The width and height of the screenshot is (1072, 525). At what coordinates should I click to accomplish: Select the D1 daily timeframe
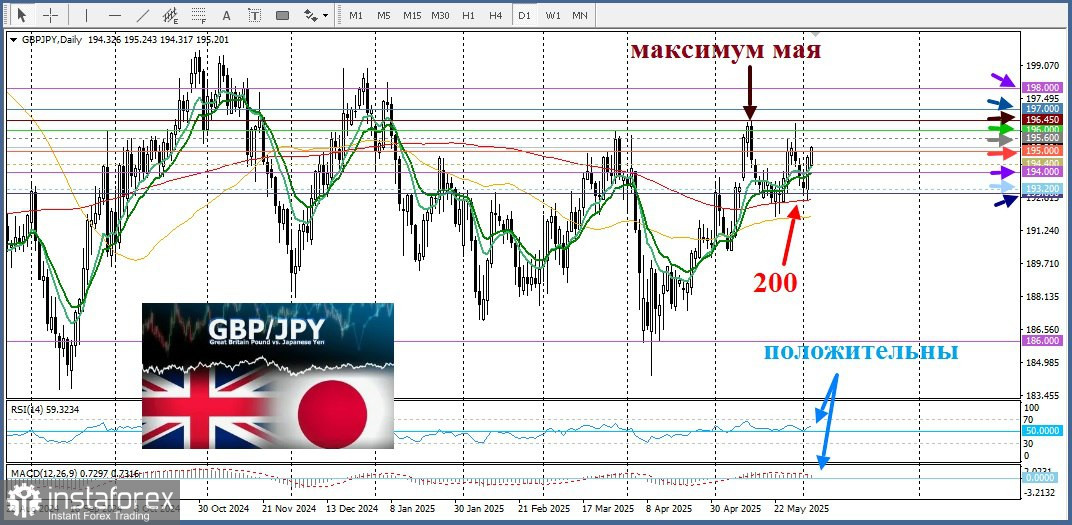(524, 14)
